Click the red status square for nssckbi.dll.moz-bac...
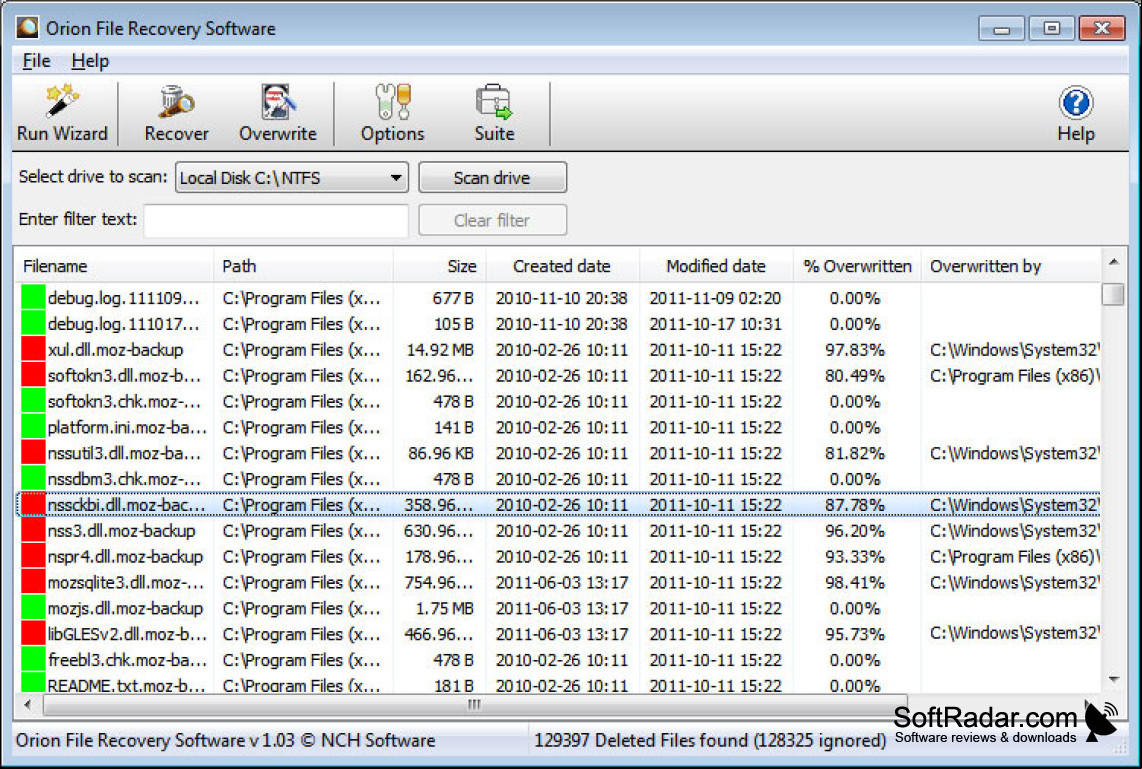This screenshot has height=769, width=1142. (x=33, y=505)
